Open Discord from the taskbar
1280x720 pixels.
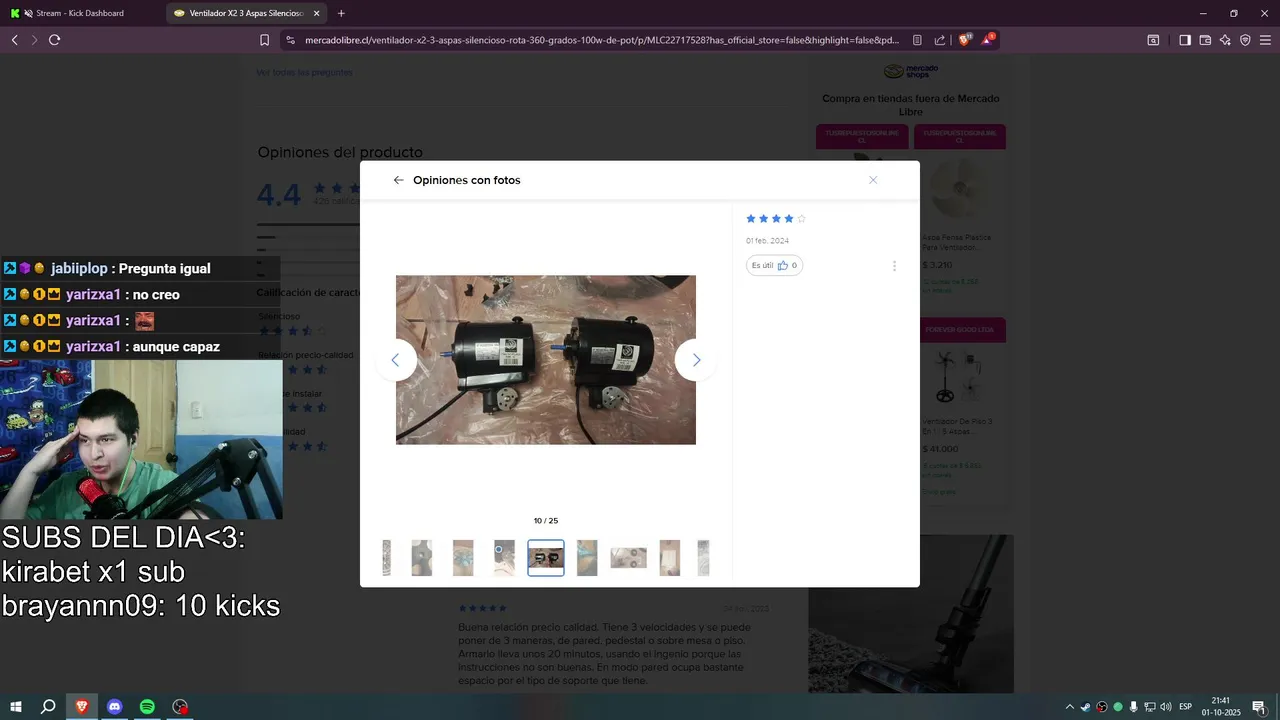pyautogui.click(x=114, y=707)
